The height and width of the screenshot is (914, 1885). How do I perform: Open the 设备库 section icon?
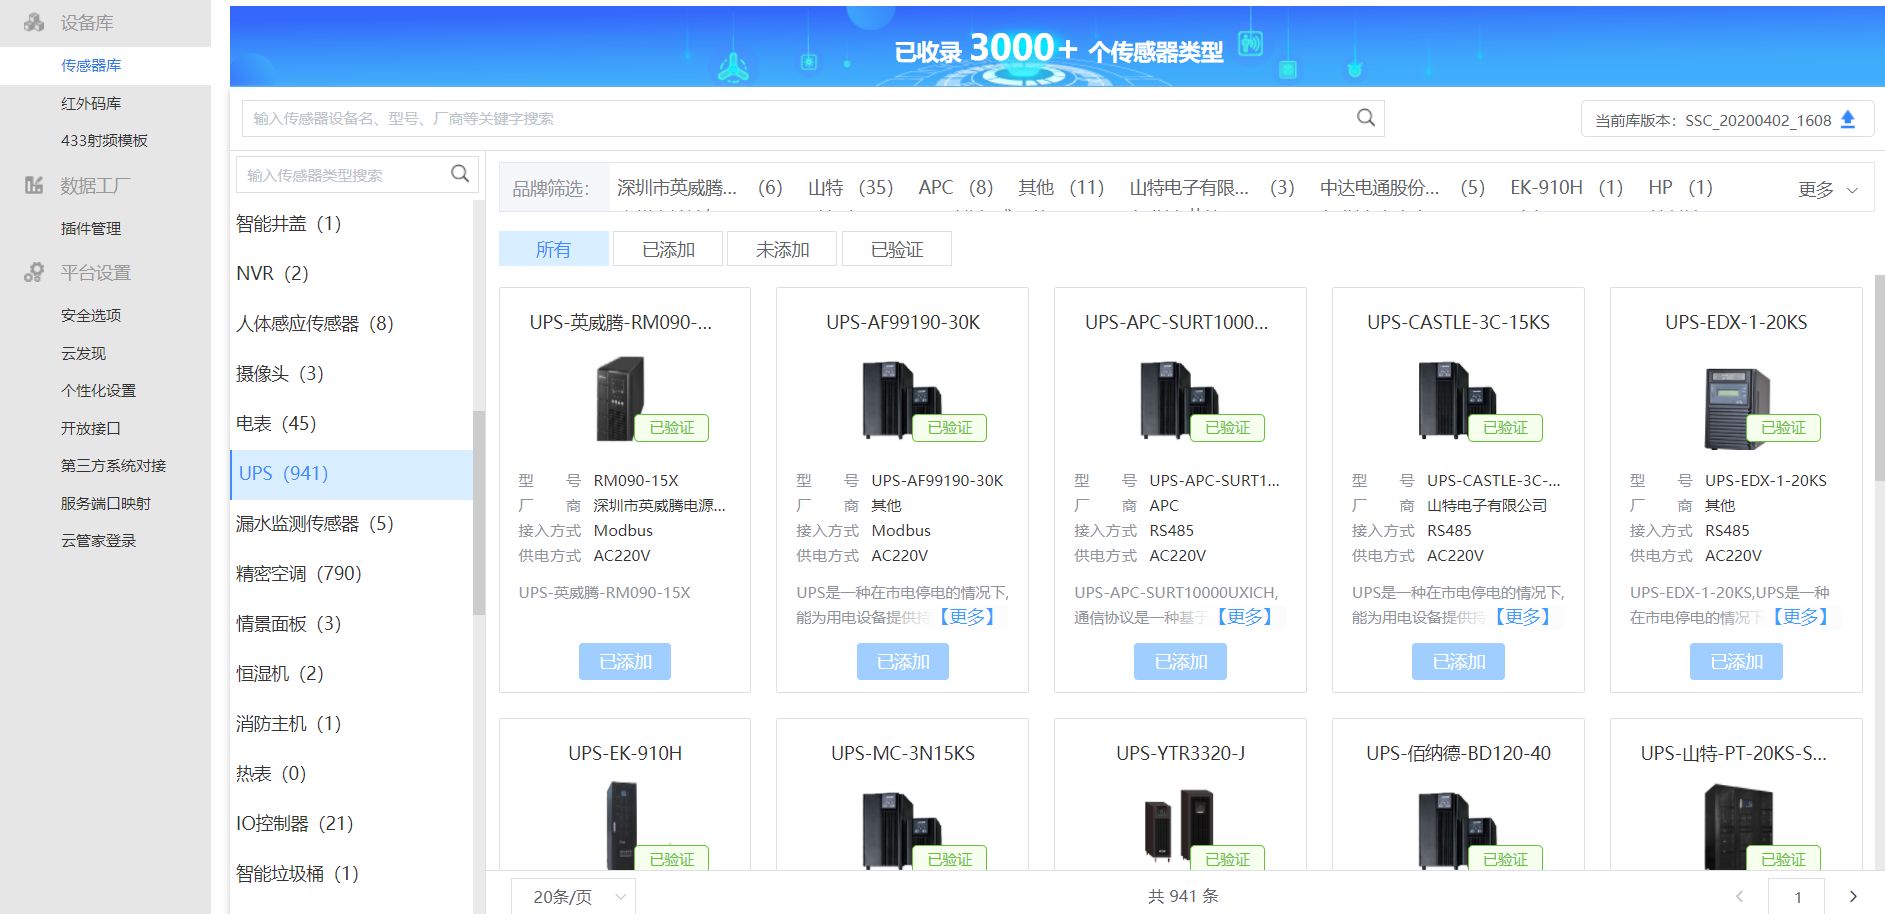coord(34,22)
